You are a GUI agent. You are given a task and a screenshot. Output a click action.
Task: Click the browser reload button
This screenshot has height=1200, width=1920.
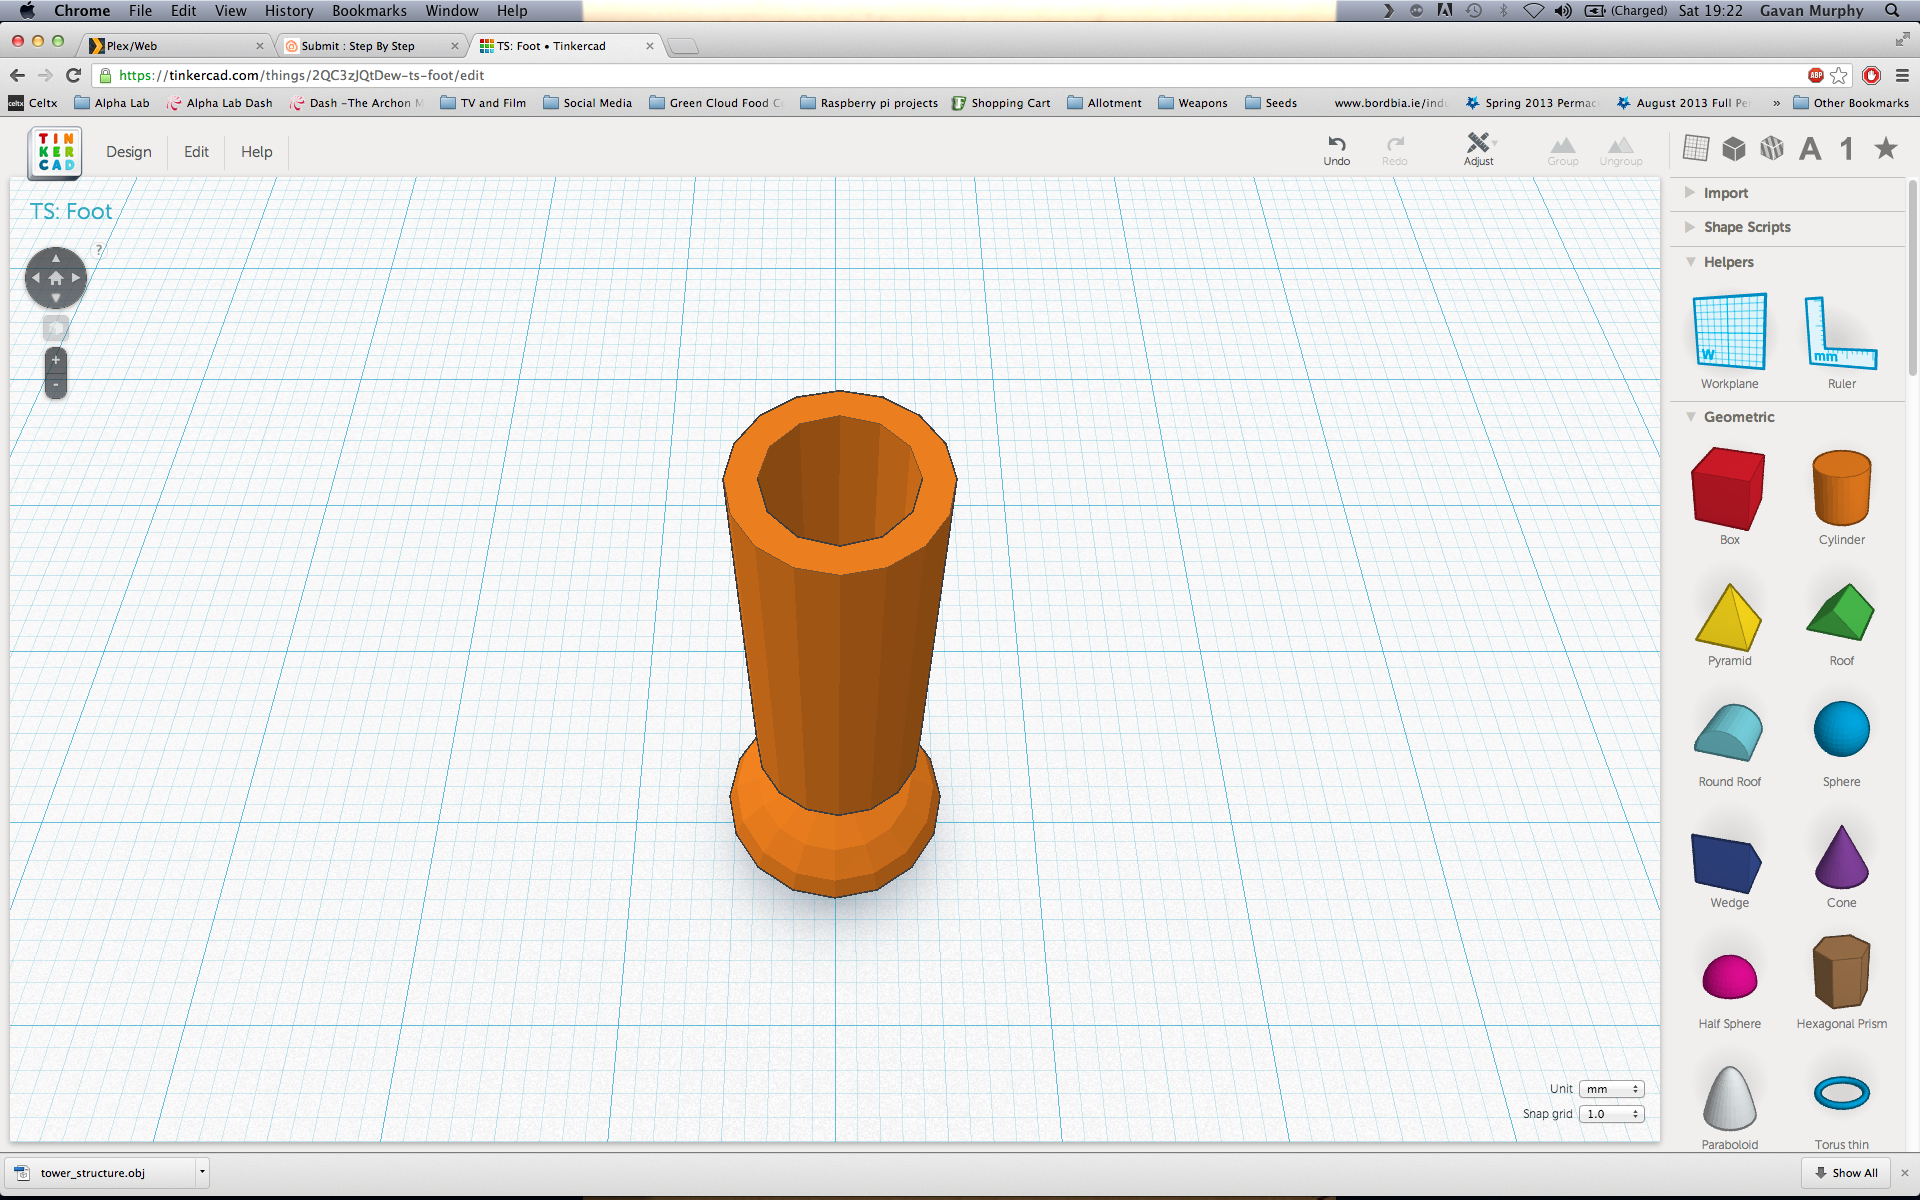pyautogui.click(x=73, y=75)
